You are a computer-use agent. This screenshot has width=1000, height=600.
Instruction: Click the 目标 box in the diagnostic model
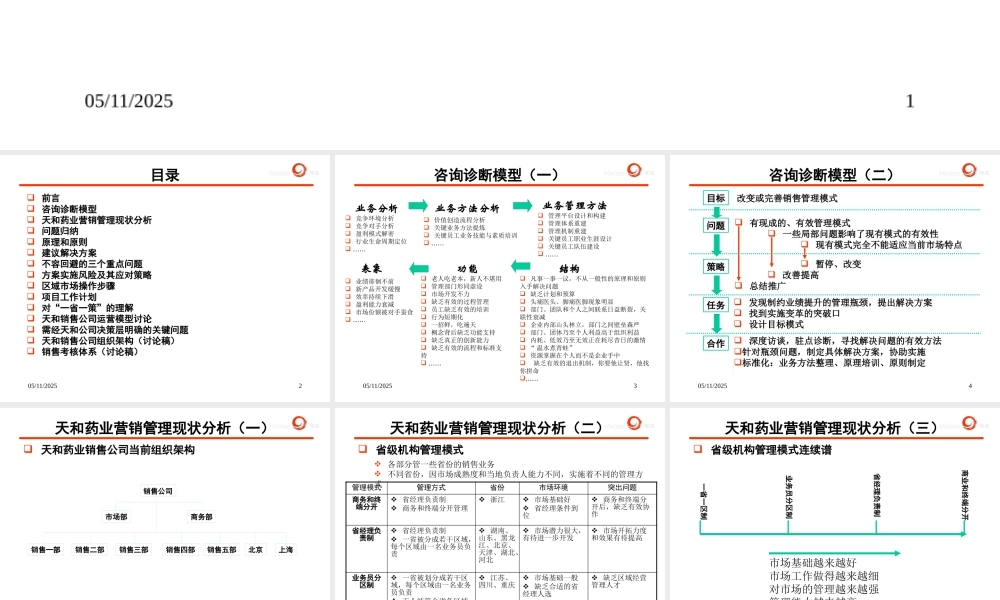(716, 198)
